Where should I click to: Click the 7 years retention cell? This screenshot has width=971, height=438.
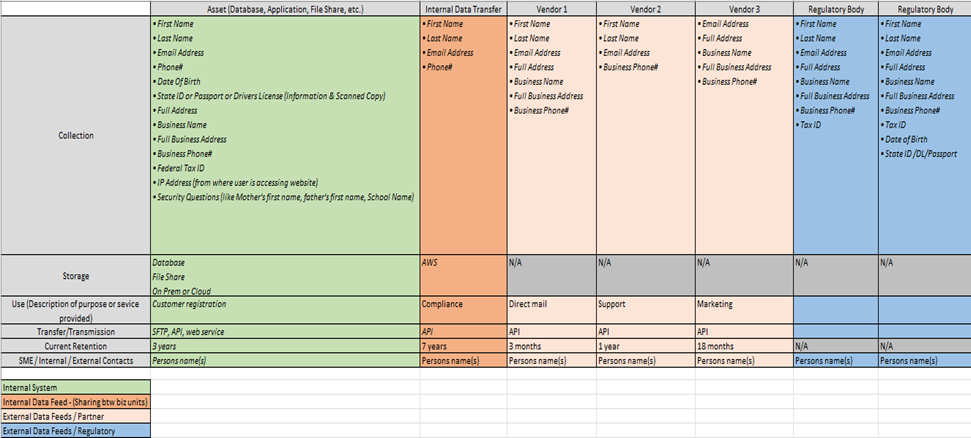tap(463, 345)
